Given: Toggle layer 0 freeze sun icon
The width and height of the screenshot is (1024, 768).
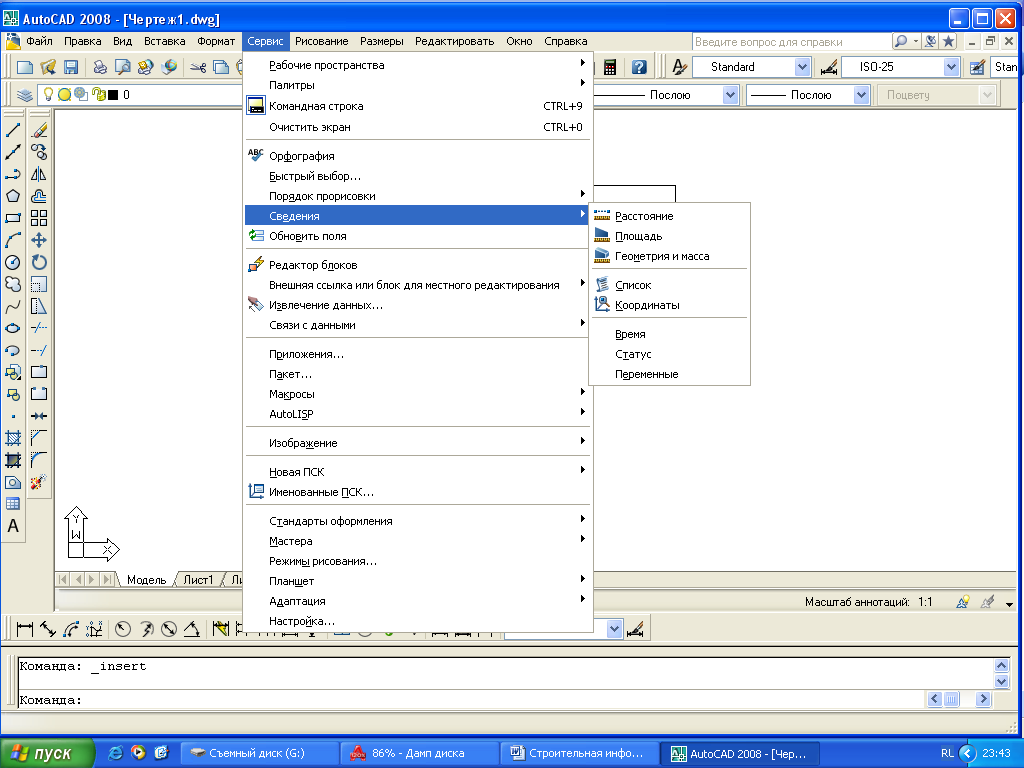Looking at the screenshot, I should (64, 95).
